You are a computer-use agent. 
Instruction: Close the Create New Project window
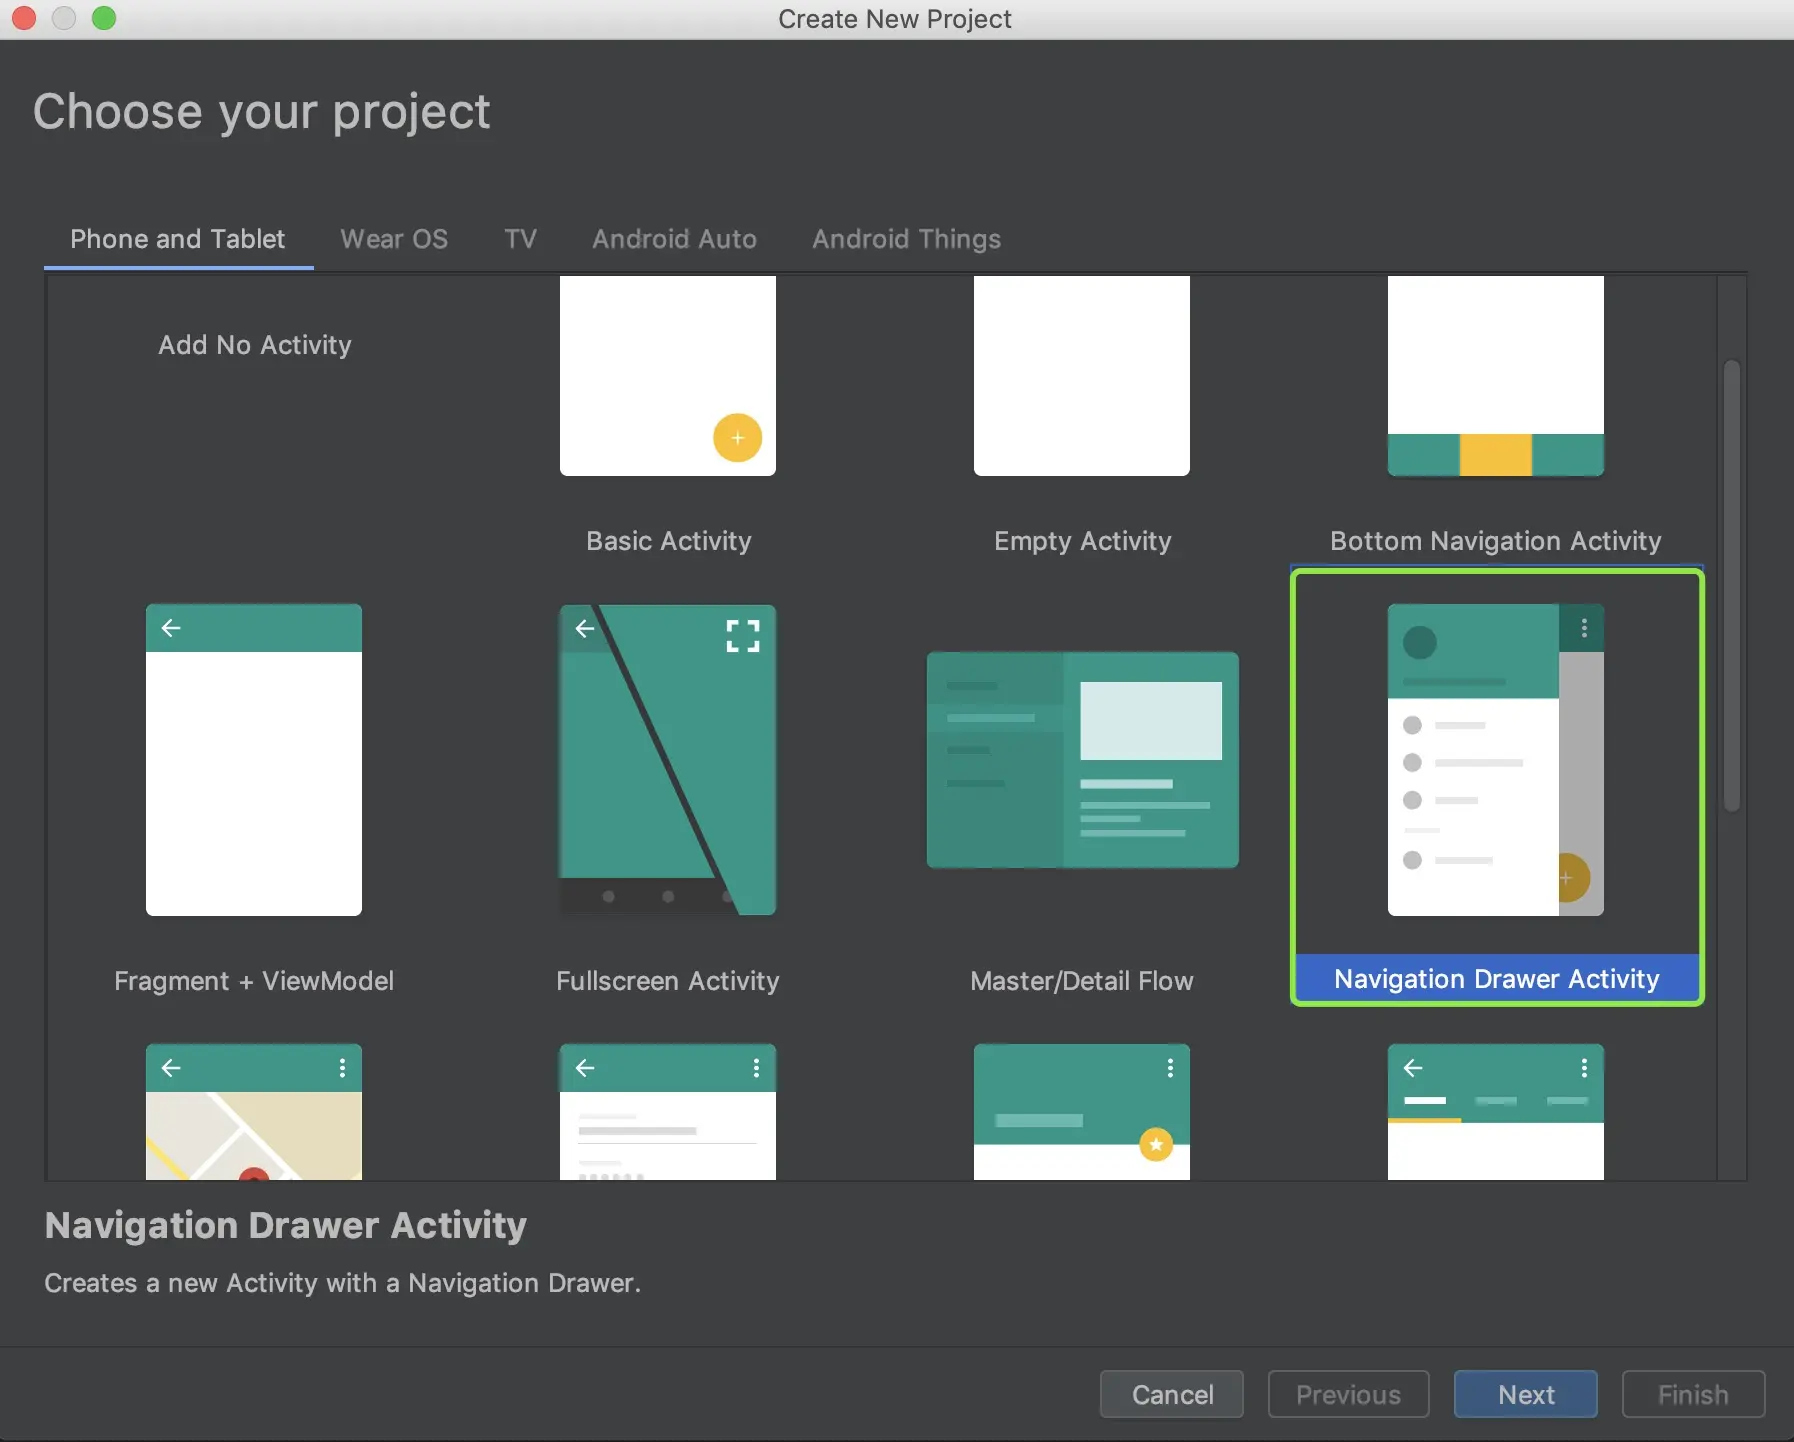click(x=24, y=18)
